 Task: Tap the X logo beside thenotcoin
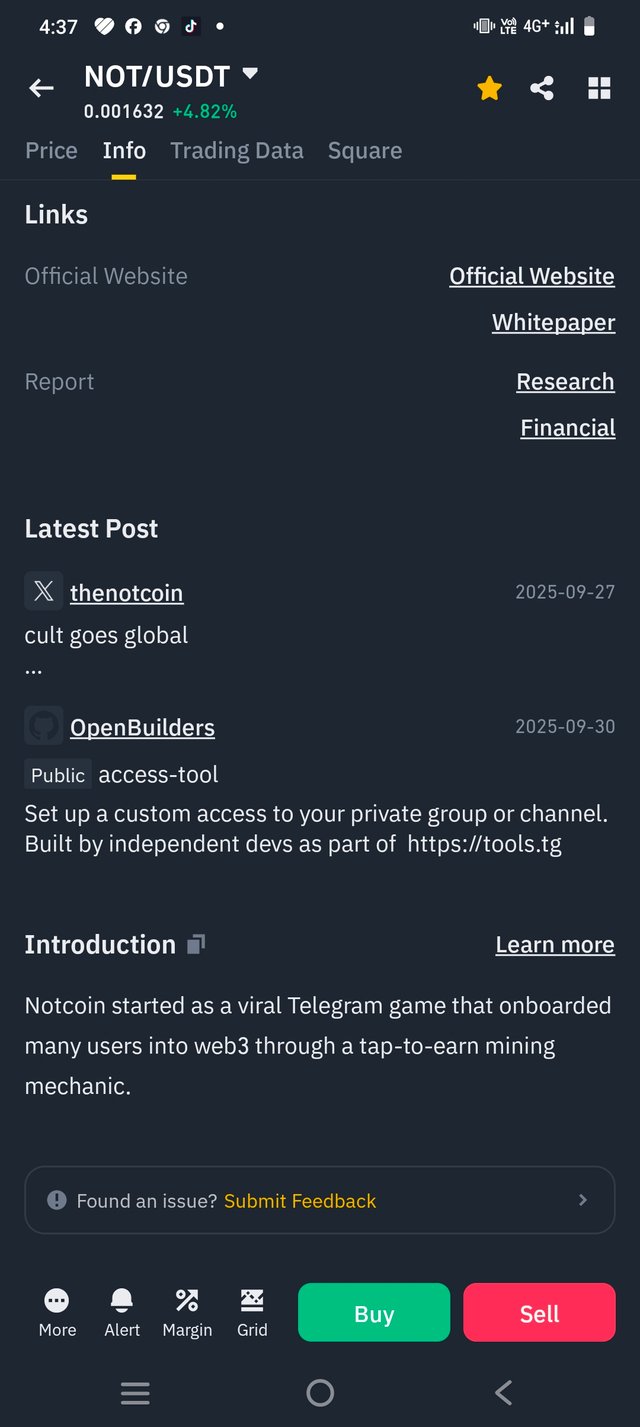click(x=44, y=592)
